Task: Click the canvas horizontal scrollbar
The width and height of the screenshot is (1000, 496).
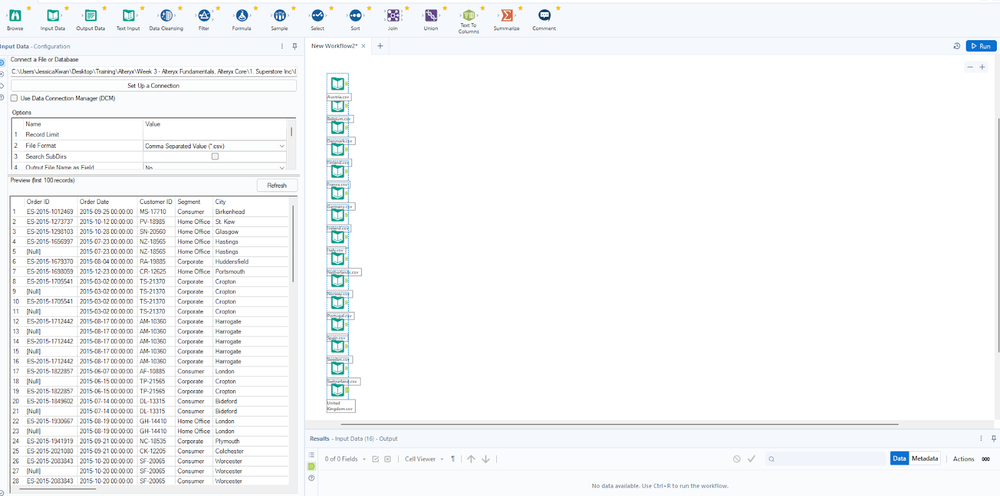Action: pos(620,424)
